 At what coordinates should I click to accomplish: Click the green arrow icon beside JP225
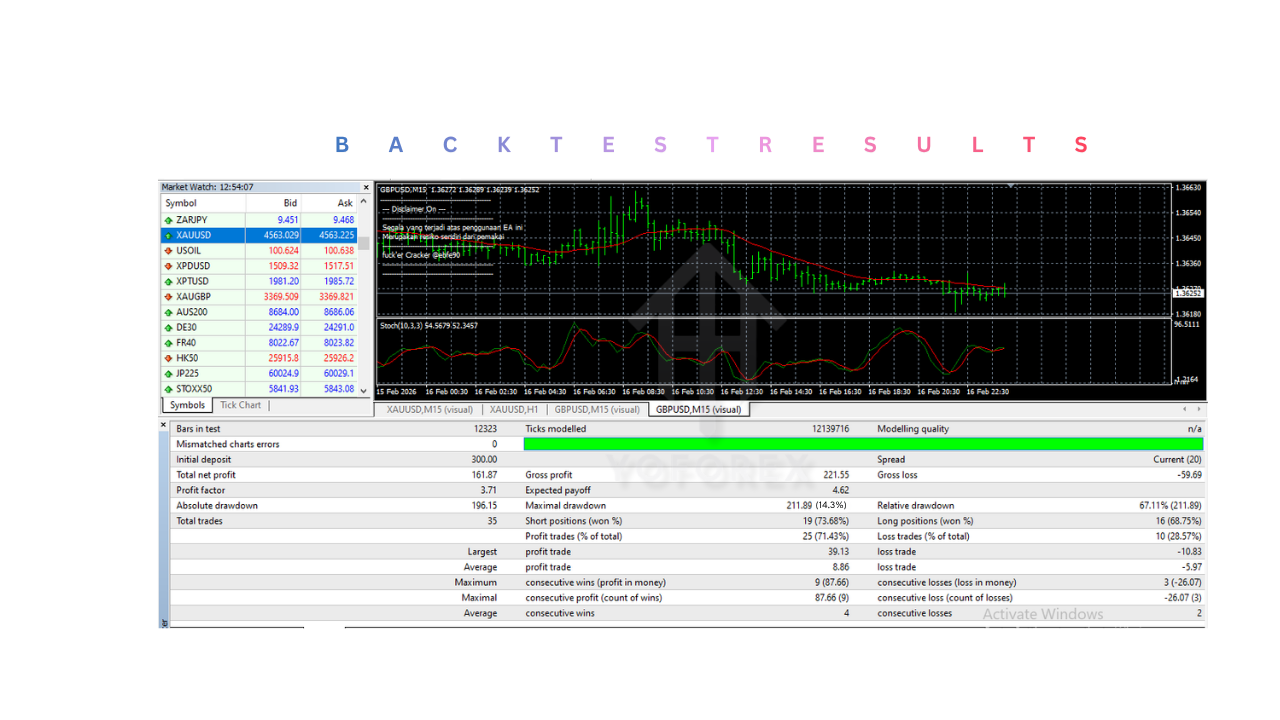click(168, 374)
